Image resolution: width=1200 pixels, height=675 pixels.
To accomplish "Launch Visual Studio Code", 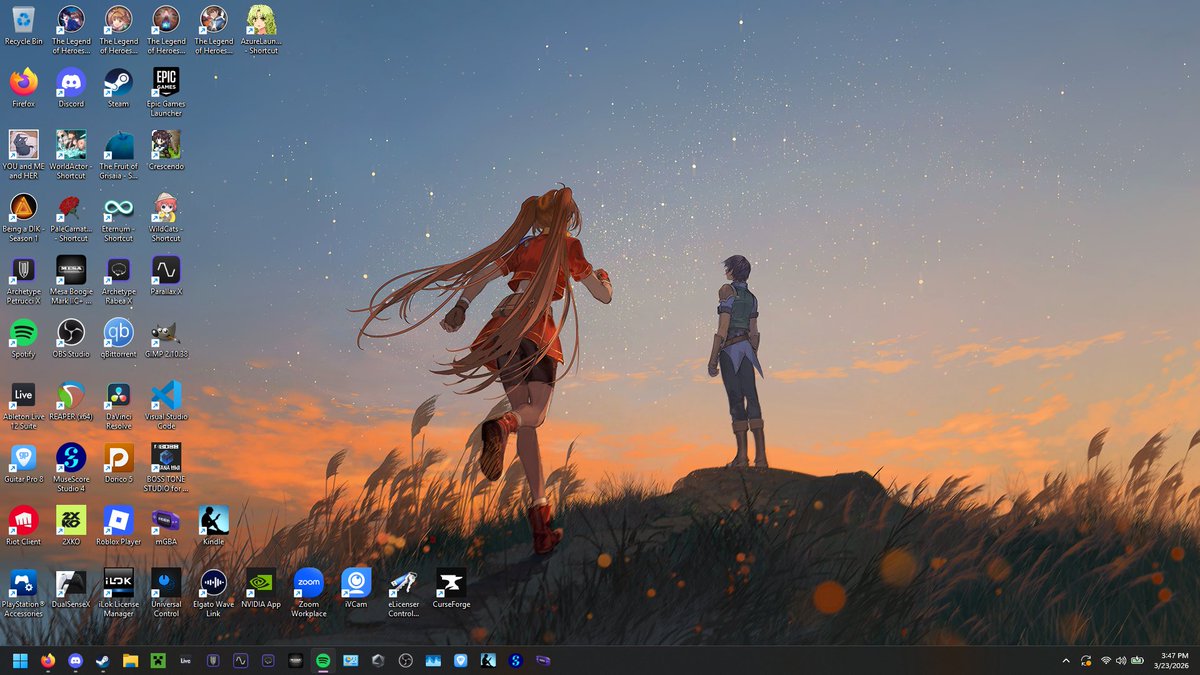I will [x=165, y=395].
